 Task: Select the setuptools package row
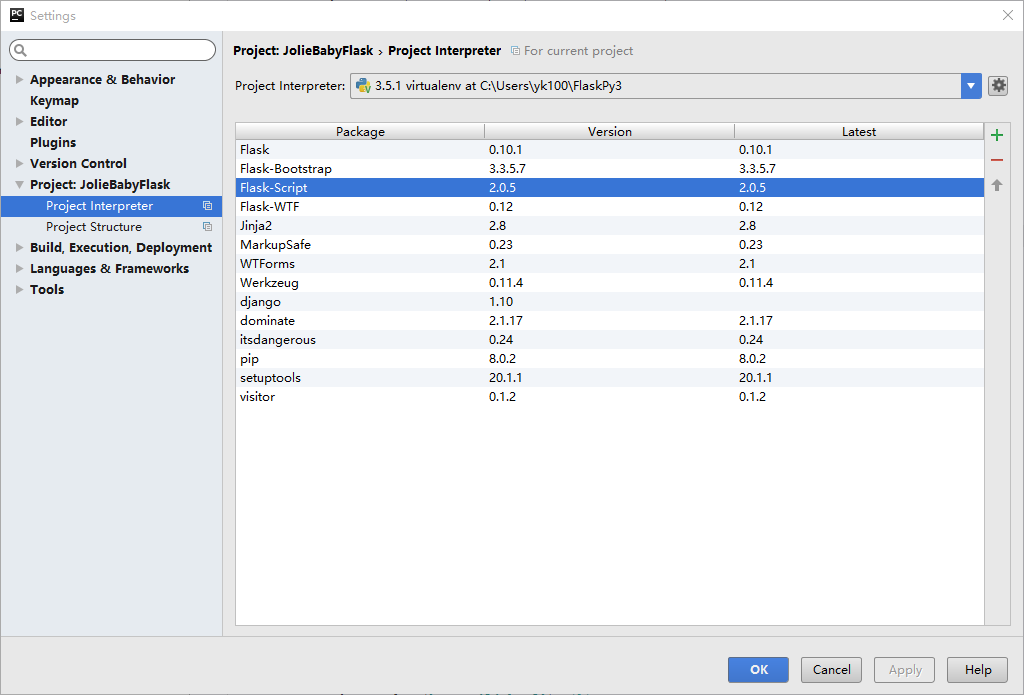pos(609,377)
